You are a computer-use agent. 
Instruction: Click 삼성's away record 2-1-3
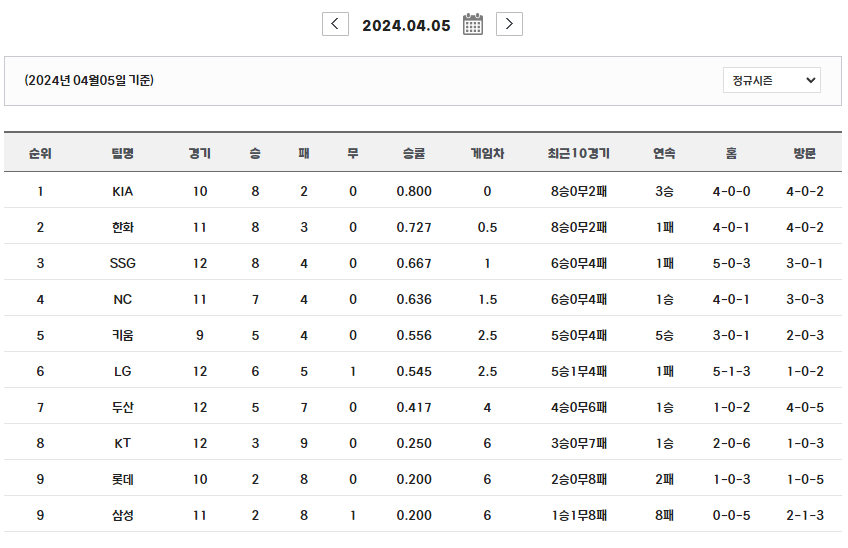coord(805,516)
